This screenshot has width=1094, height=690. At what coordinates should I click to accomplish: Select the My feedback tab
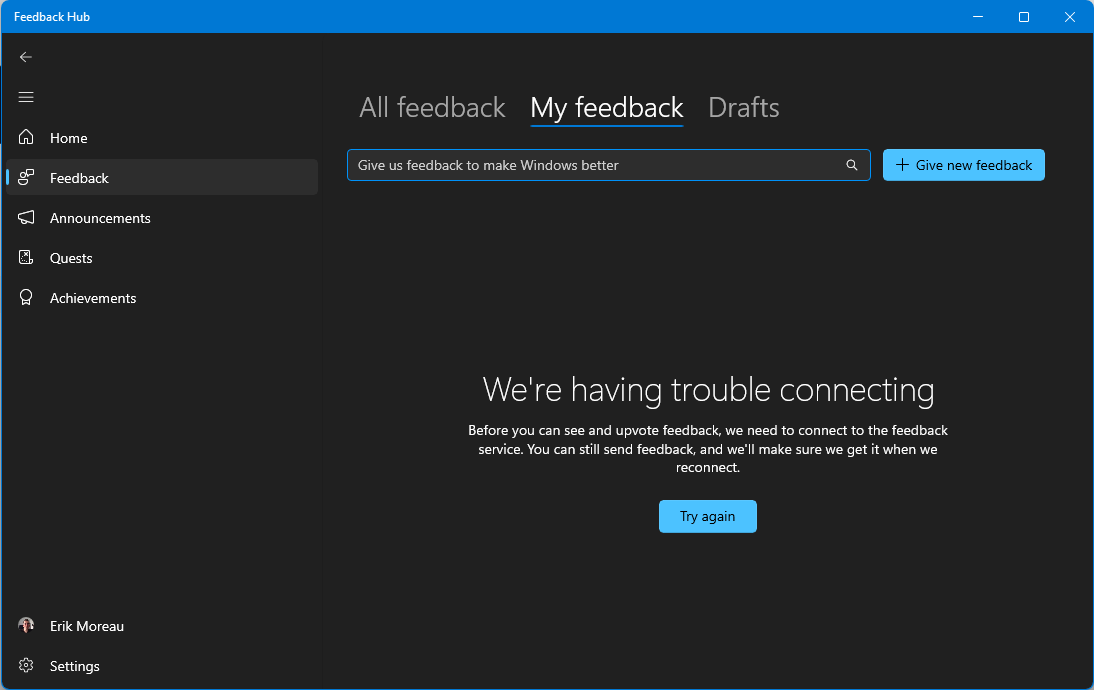[x=606, y=108]
